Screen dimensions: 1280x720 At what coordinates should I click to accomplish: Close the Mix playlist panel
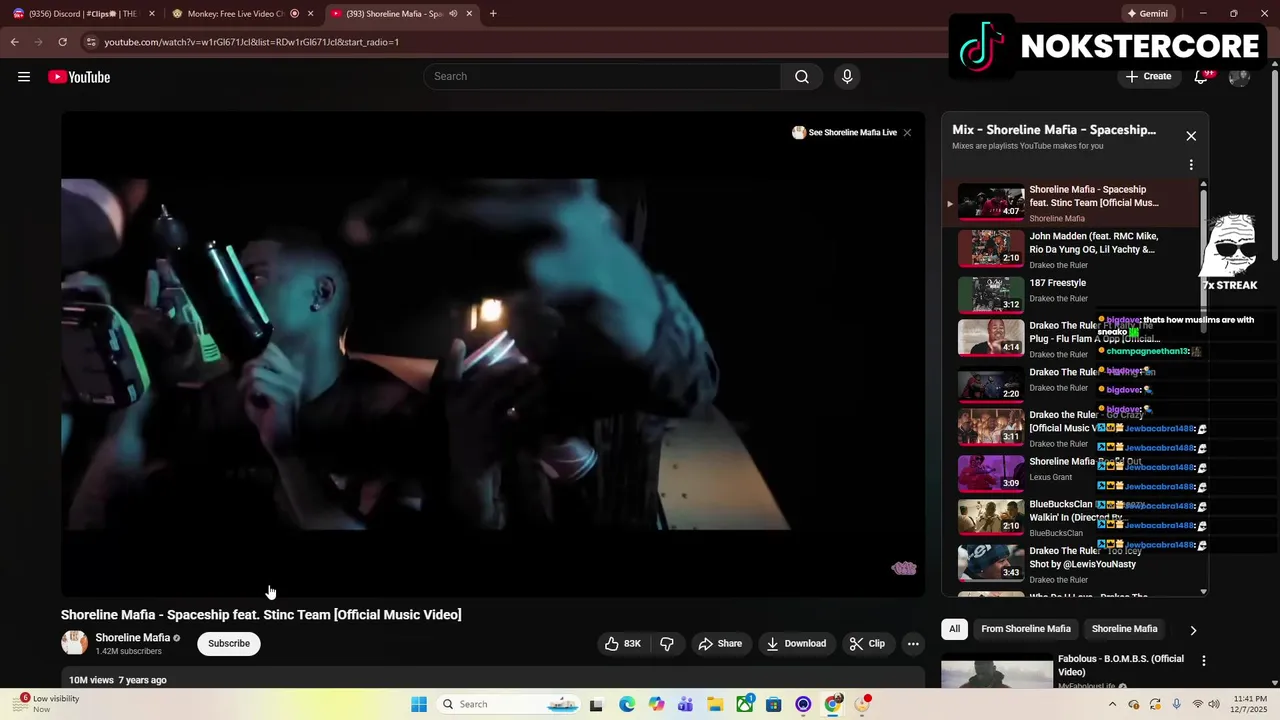[1191, 136]
